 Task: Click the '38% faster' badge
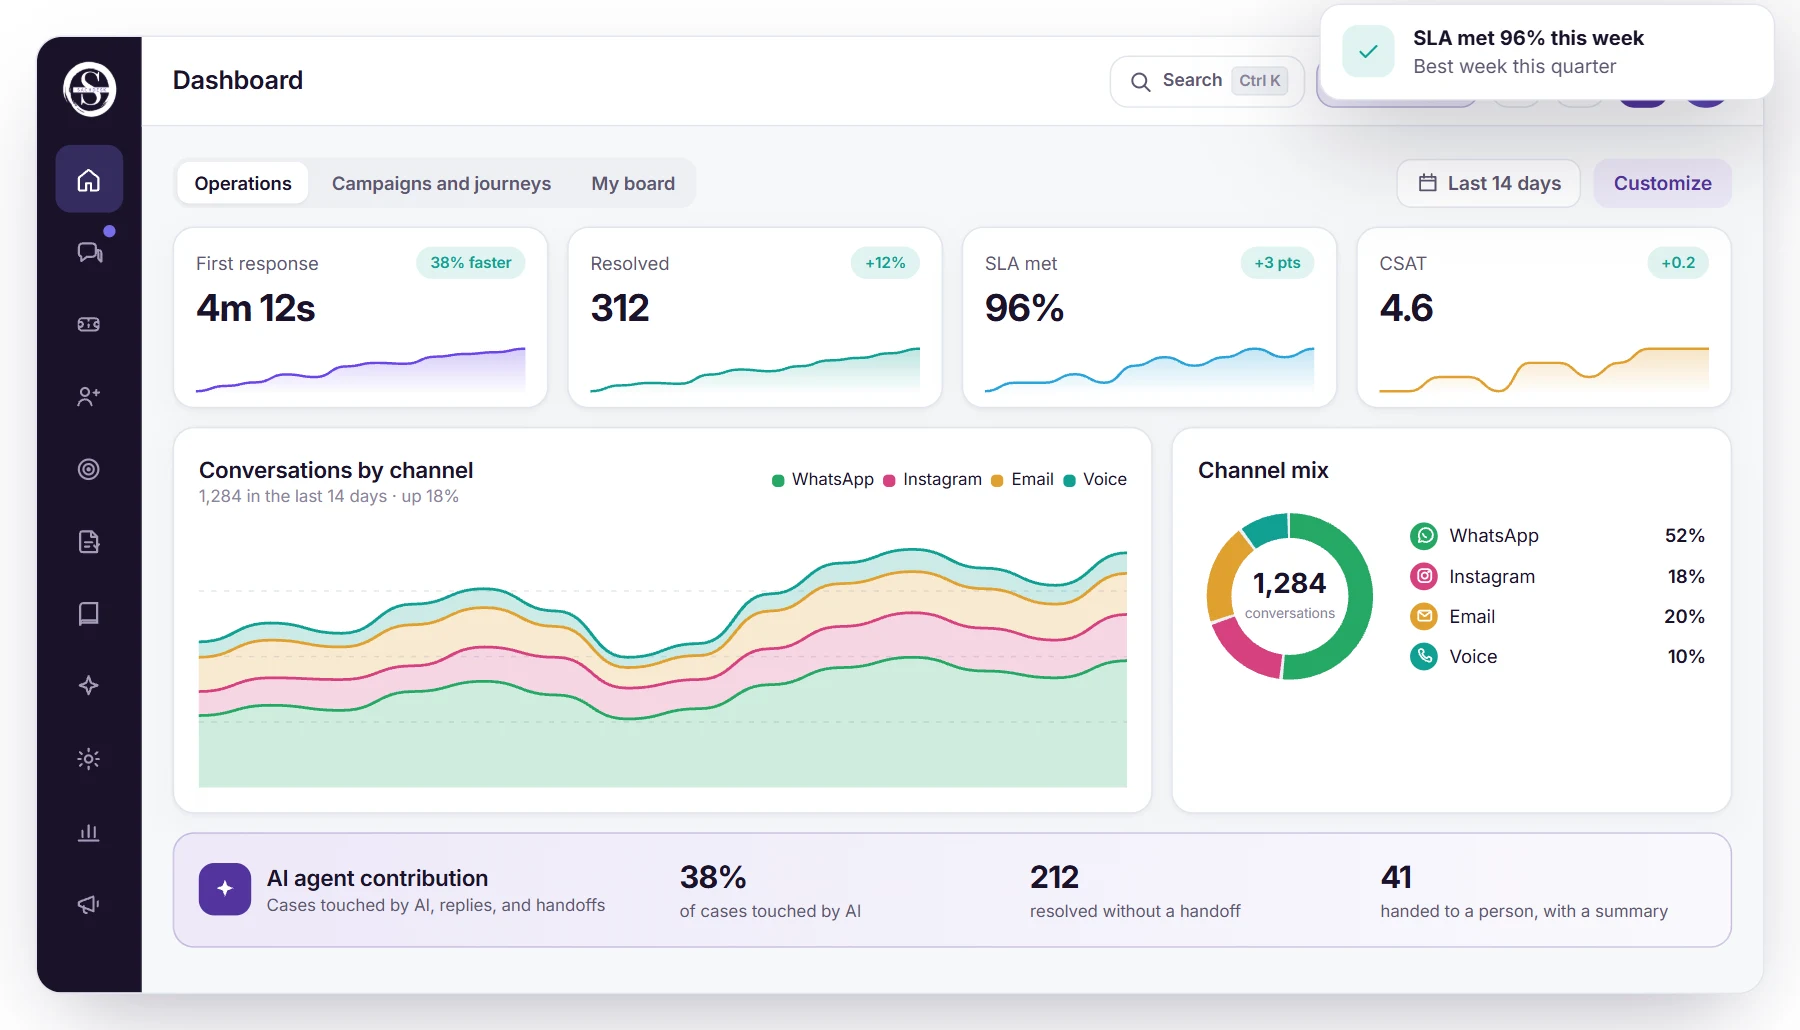click(471, 263)
